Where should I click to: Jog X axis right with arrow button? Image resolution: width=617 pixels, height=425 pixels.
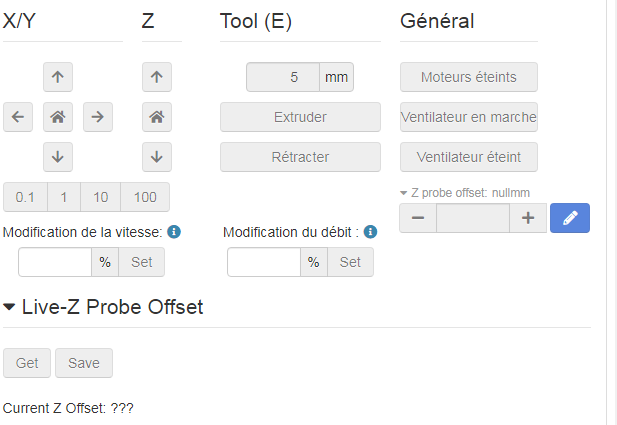click(97, 117)
